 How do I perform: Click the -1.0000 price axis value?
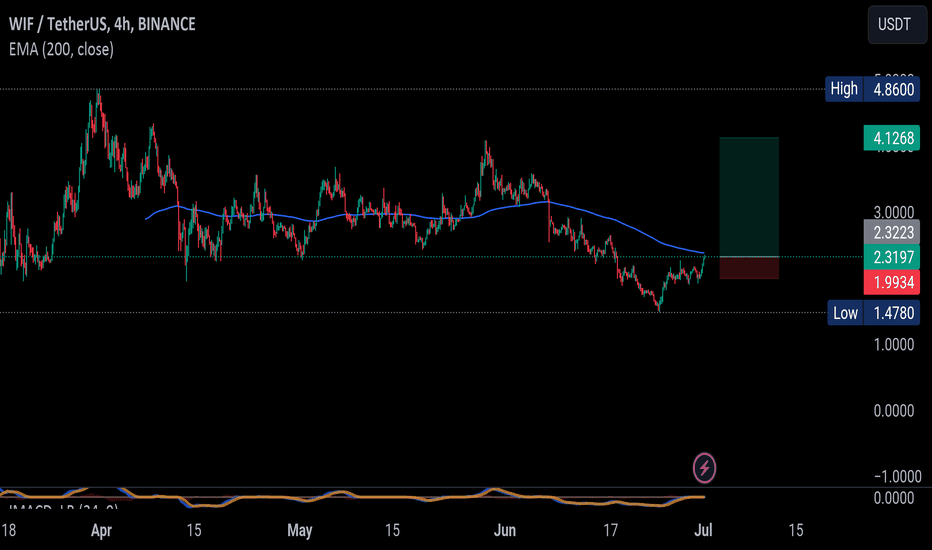(898, 476)
